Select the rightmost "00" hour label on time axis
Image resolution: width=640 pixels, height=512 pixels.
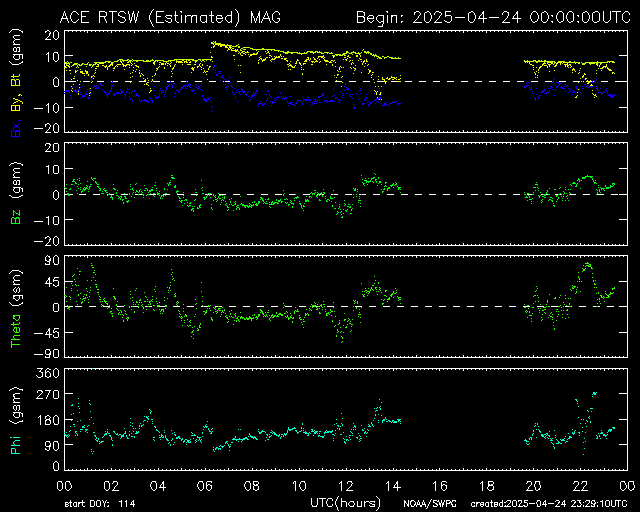(x=627, y=486)
